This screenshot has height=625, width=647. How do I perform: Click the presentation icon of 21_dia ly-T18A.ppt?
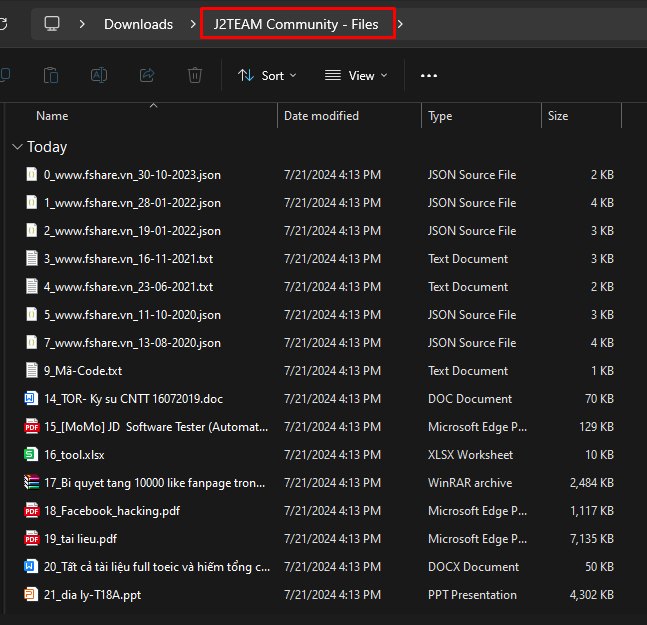point(31,594)
